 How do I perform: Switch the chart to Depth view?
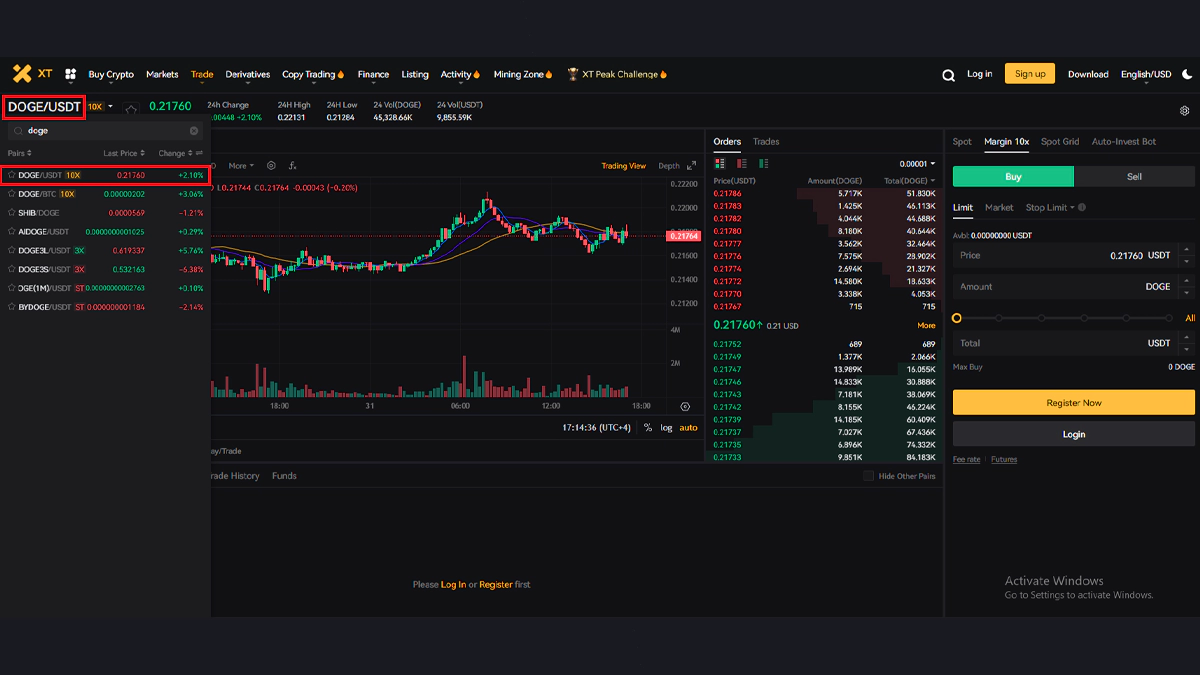669,166
